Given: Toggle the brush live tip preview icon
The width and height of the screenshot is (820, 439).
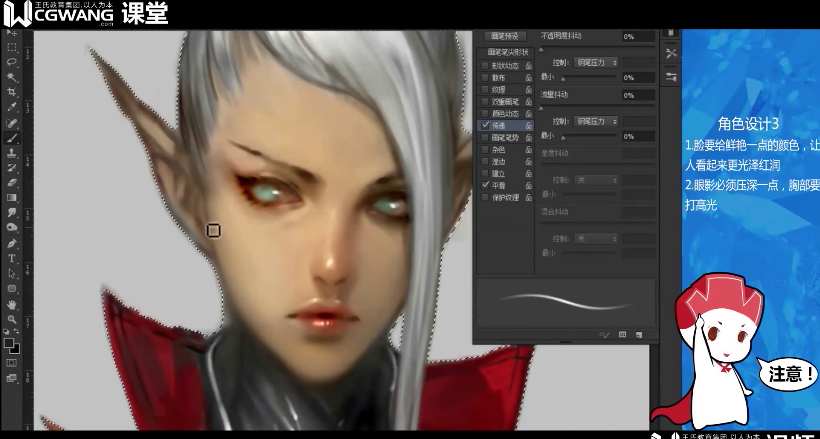Looking at the screenshot, I should 605,334.
